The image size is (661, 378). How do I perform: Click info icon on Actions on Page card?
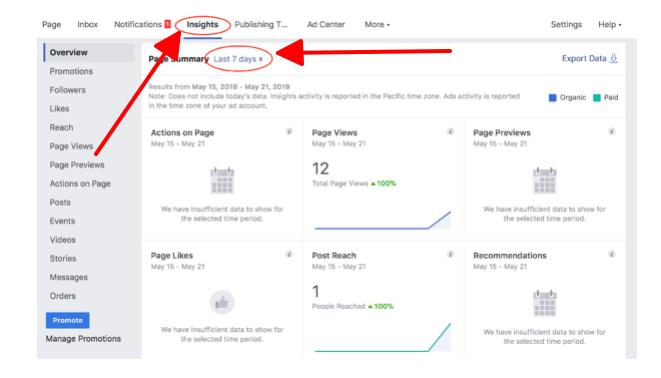[x=289, y=131]
